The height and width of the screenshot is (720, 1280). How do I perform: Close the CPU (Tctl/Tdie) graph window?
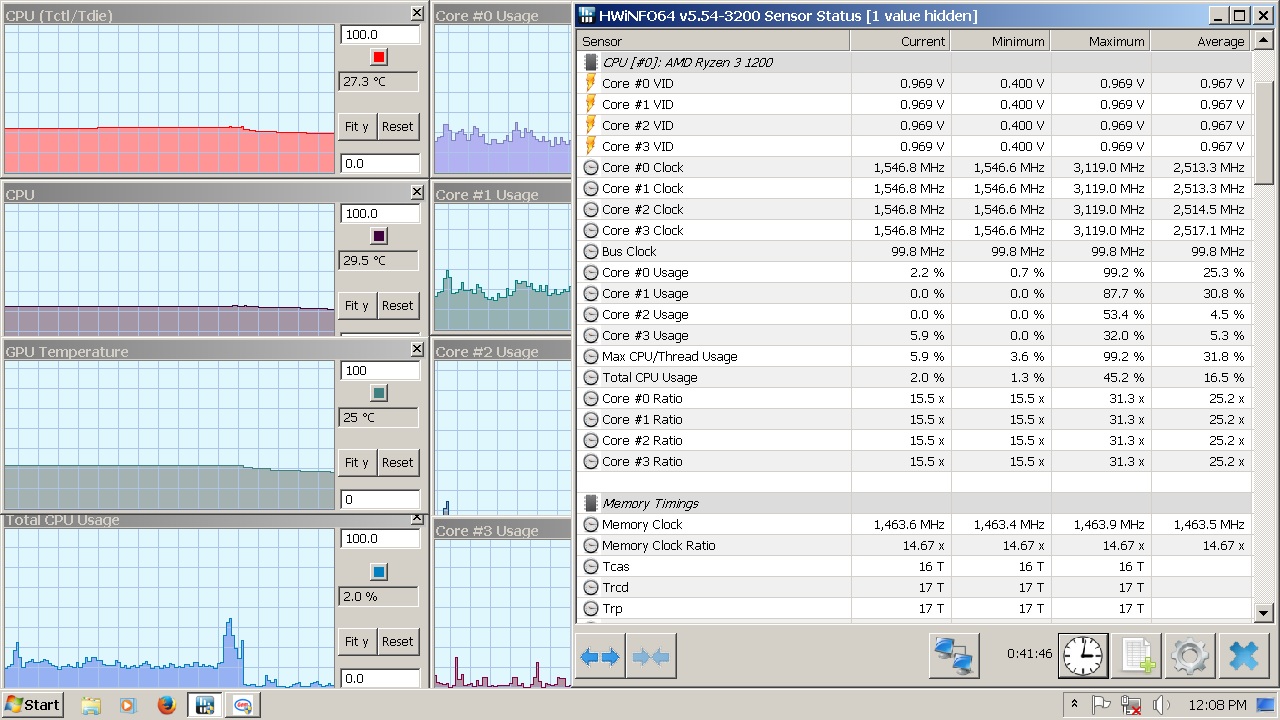(417, 13)
